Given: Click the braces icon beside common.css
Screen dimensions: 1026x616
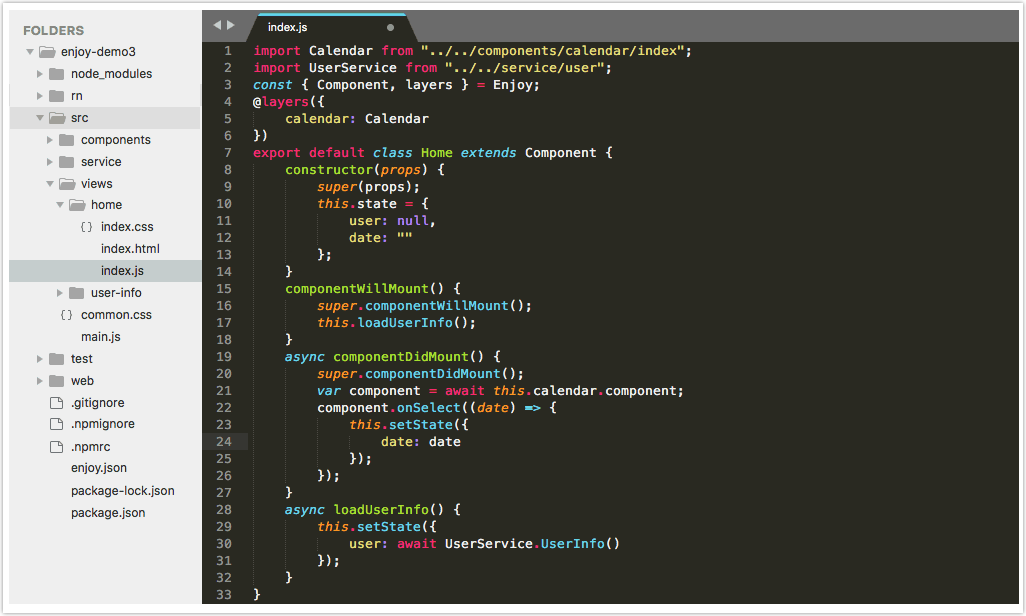Looking at the screenshot, I should (66, 315).
